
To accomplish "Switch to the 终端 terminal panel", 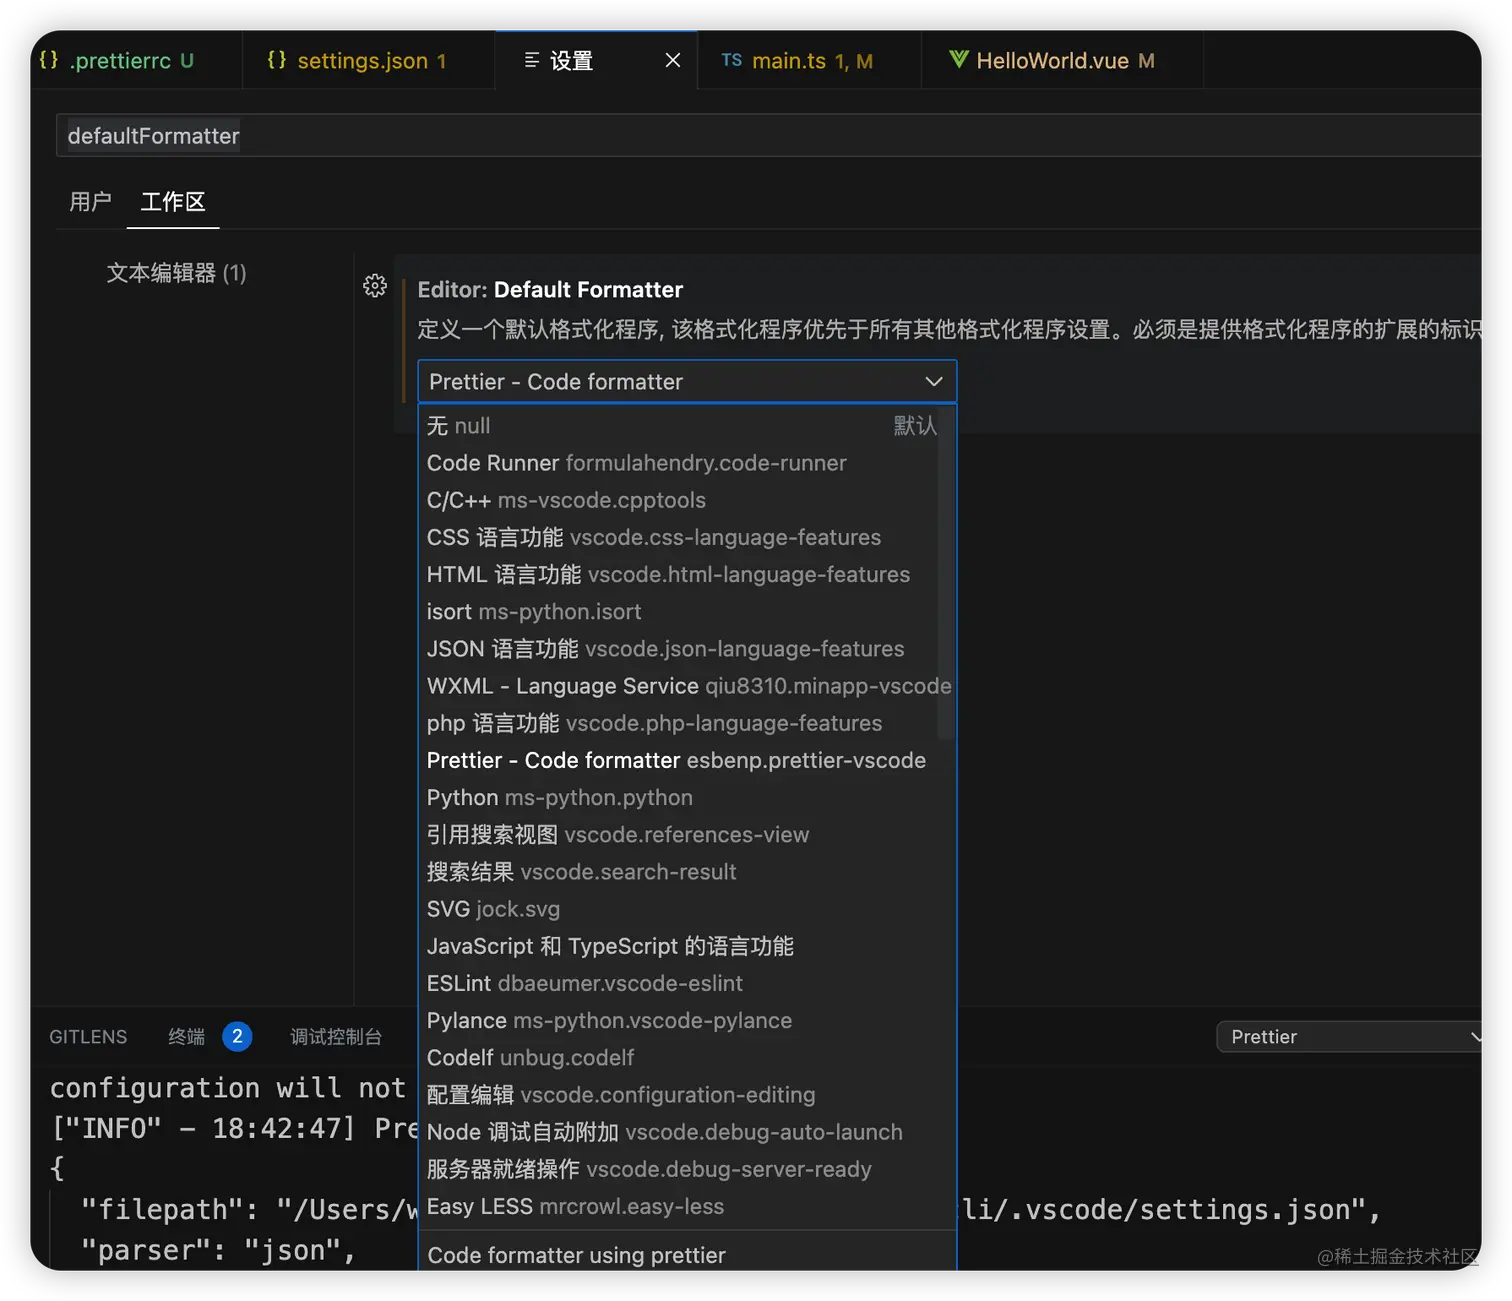I will click(186, 1037).
